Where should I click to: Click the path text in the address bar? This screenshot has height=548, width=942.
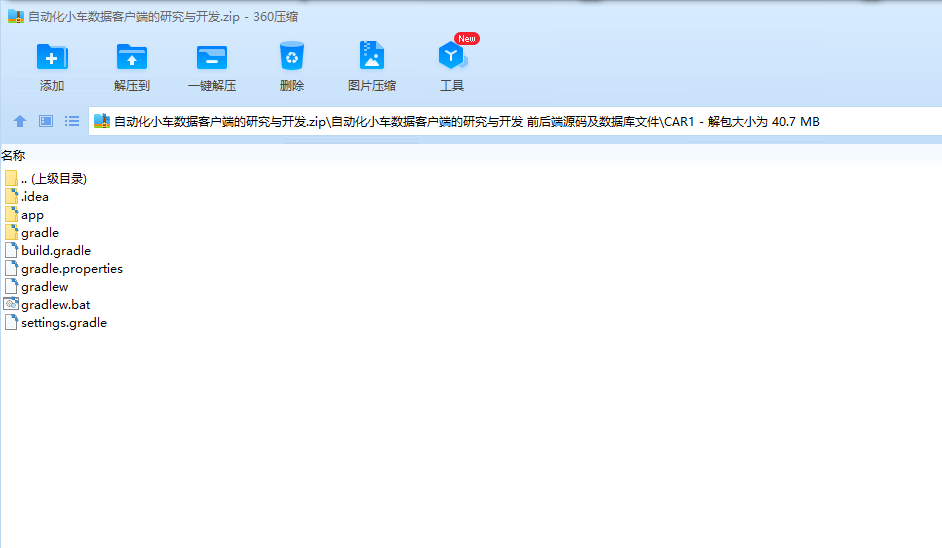coord(466,121)
